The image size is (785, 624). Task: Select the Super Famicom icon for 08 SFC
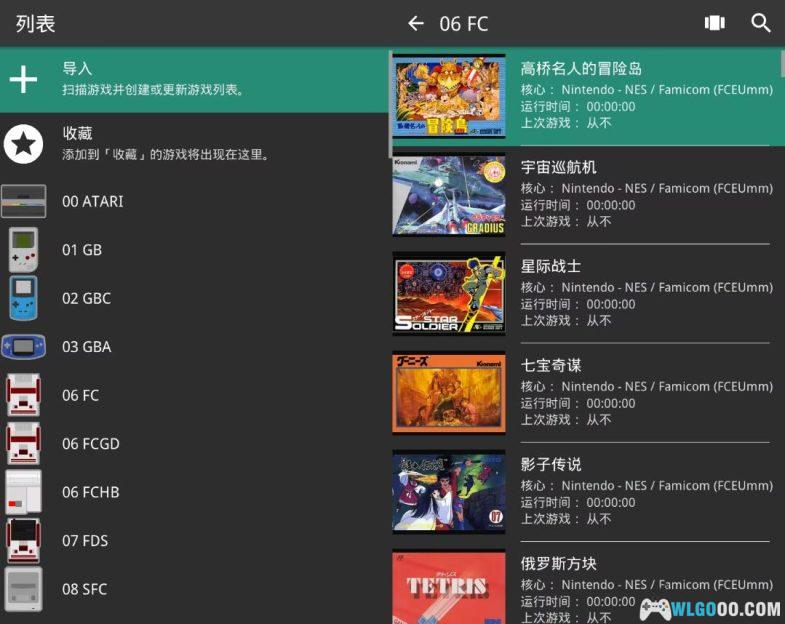(x=24, y=589)
